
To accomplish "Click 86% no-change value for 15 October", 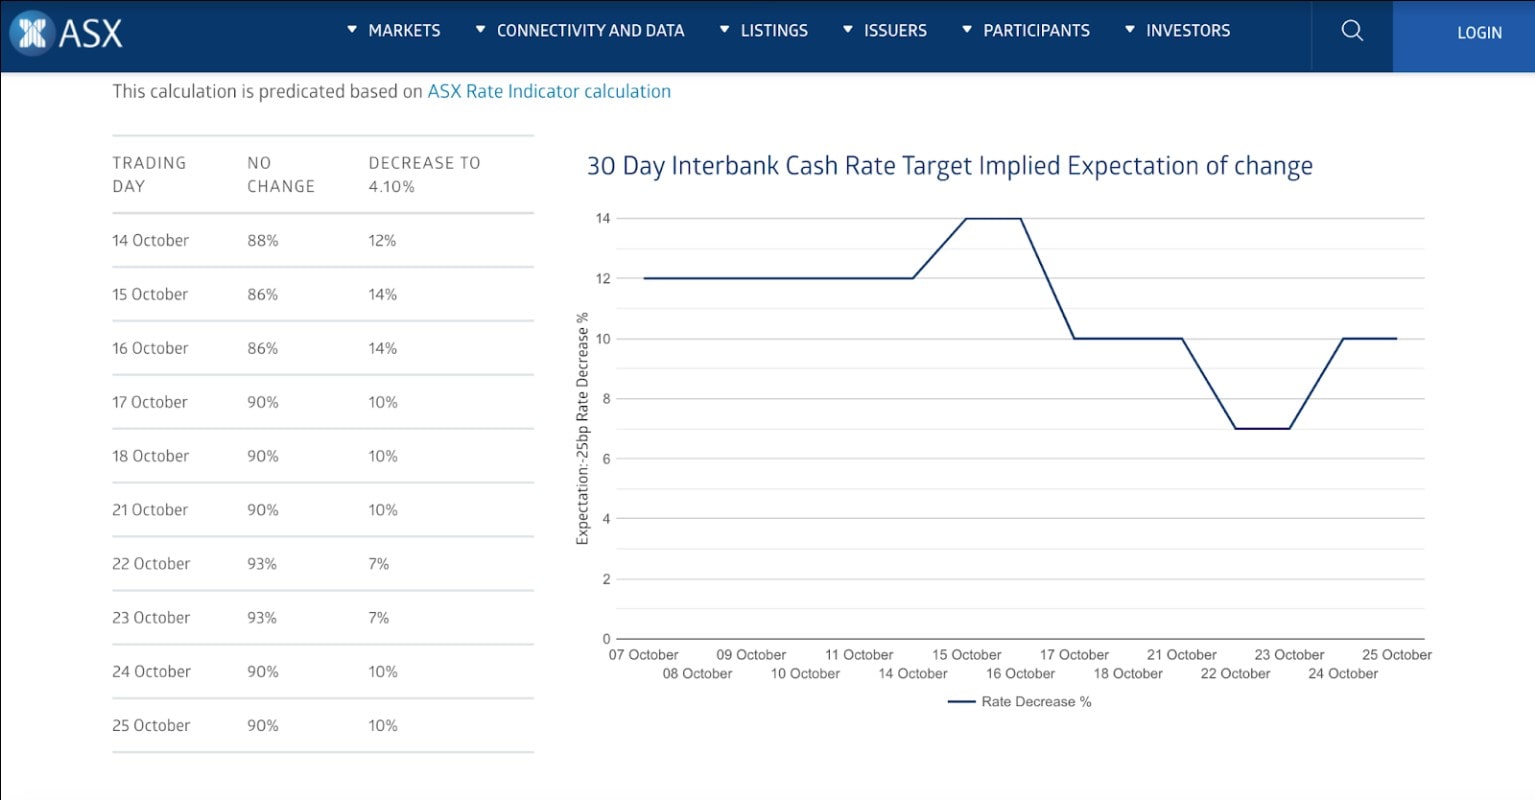I will (x=263, y=295).
